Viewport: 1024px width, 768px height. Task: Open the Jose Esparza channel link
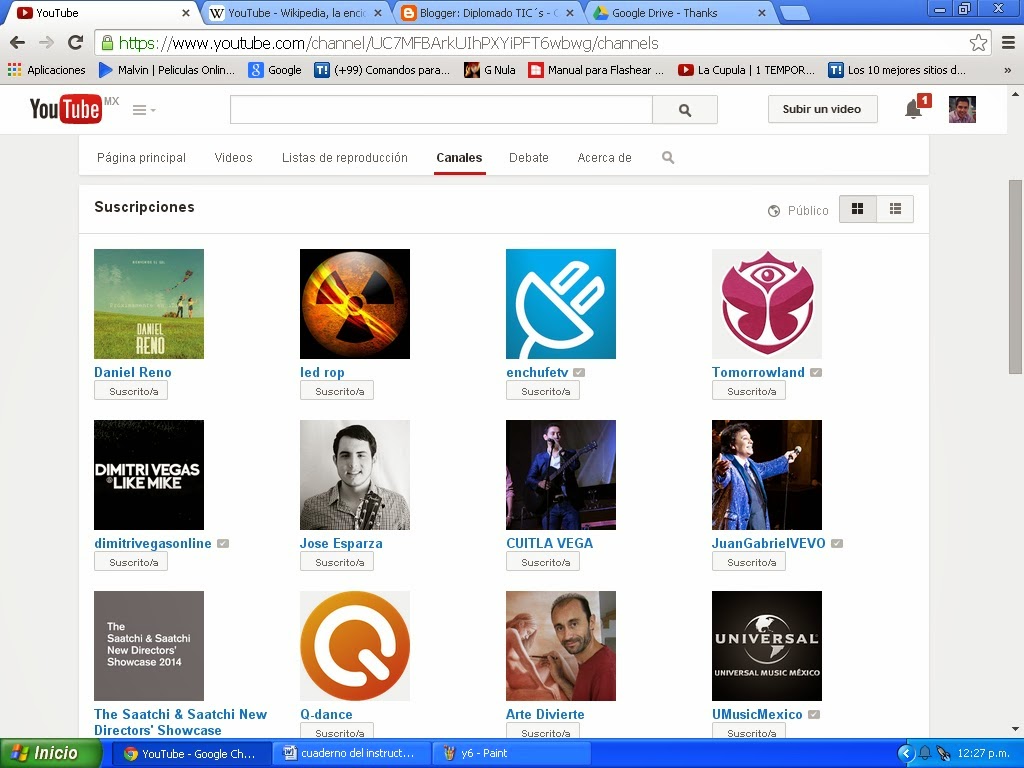pyautogui.click(x=341, y=543)
